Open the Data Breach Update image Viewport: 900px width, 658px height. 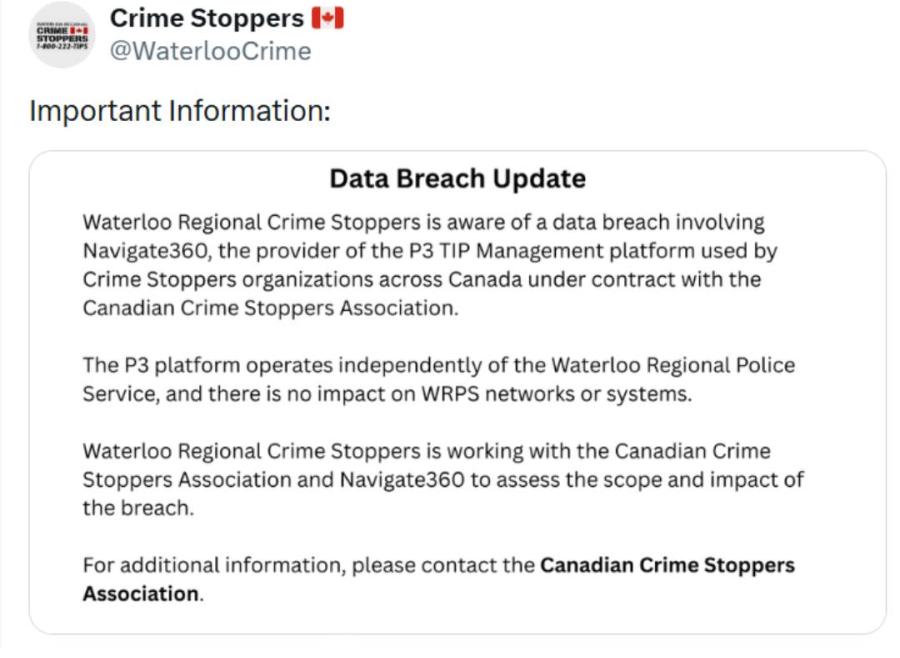(x=457, y=393)
